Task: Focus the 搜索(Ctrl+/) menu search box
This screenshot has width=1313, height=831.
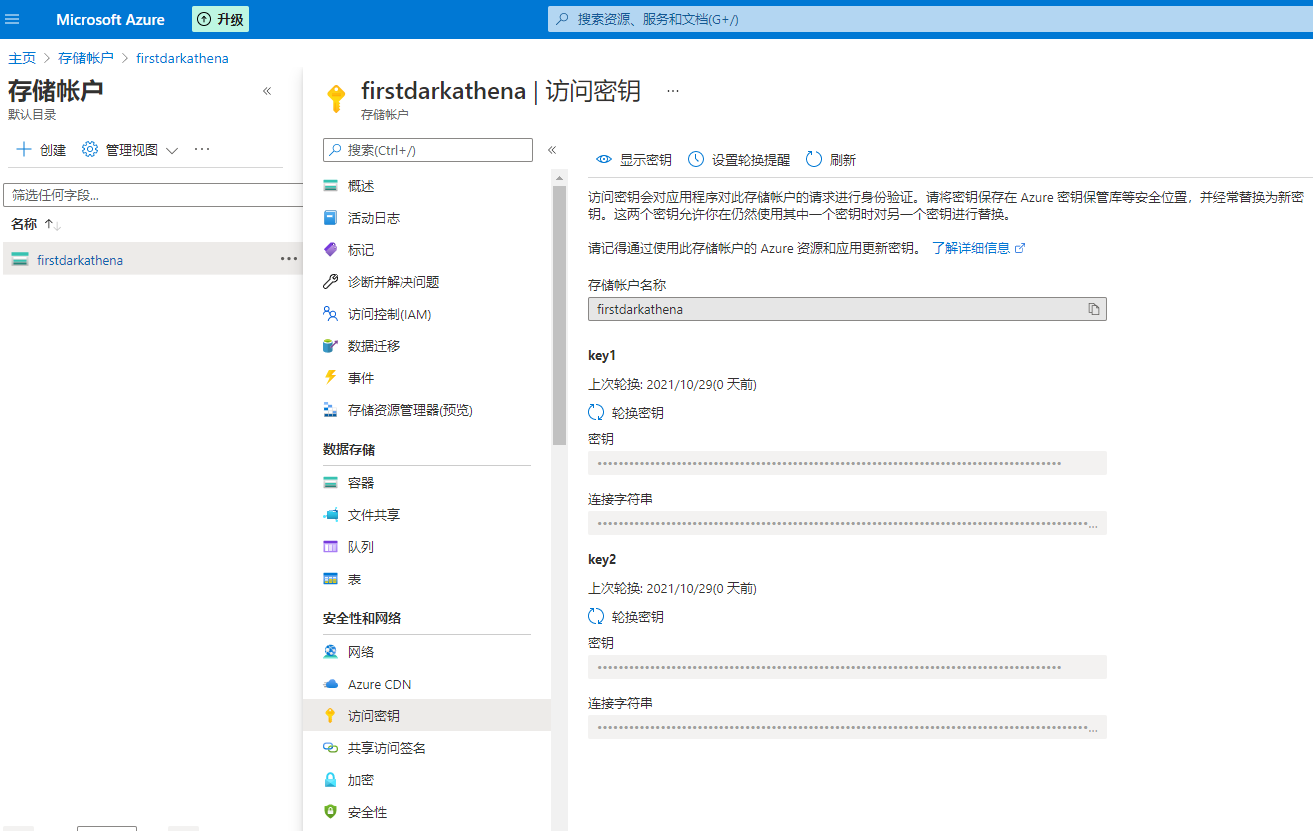Action: (x=428, y=150)
